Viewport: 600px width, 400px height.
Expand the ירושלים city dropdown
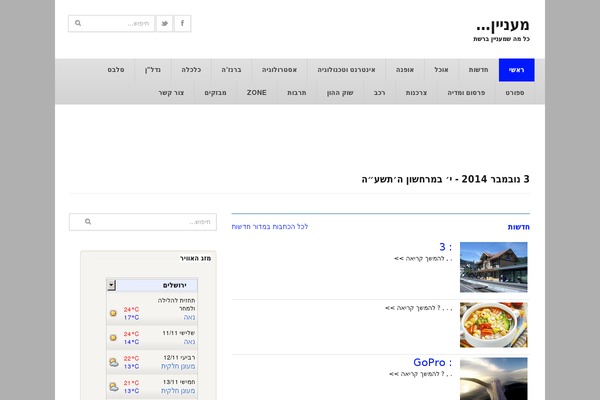111,285
